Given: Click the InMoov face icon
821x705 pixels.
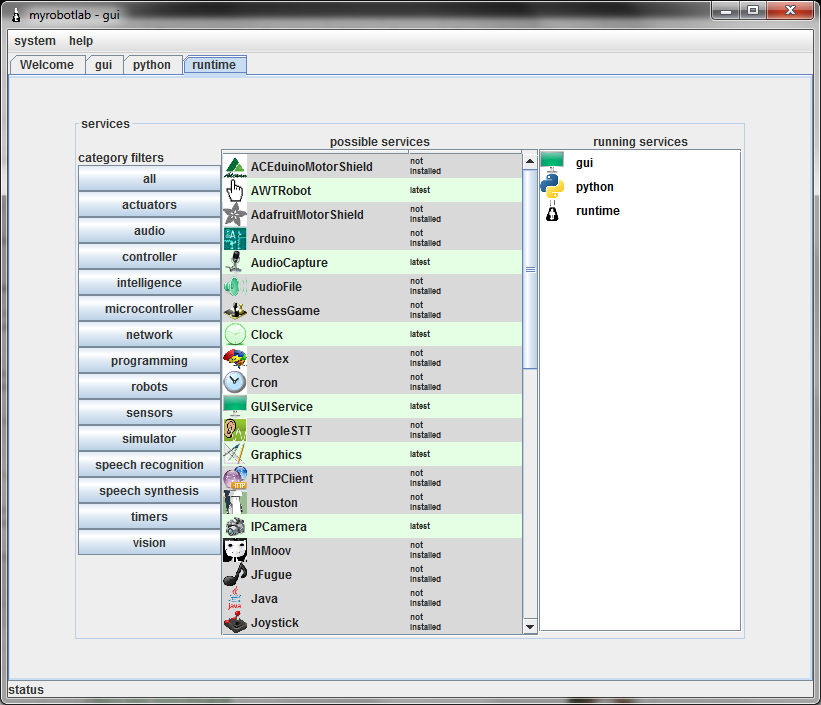Looking at the screenshot, I should click(235, 550).
